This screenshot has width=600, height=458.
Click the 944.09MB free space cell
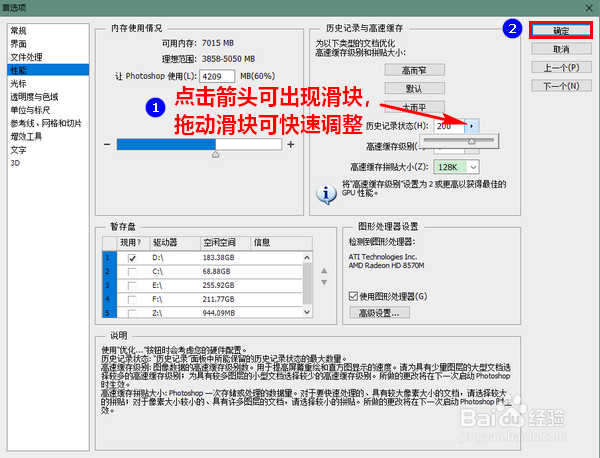click(219, 313)
